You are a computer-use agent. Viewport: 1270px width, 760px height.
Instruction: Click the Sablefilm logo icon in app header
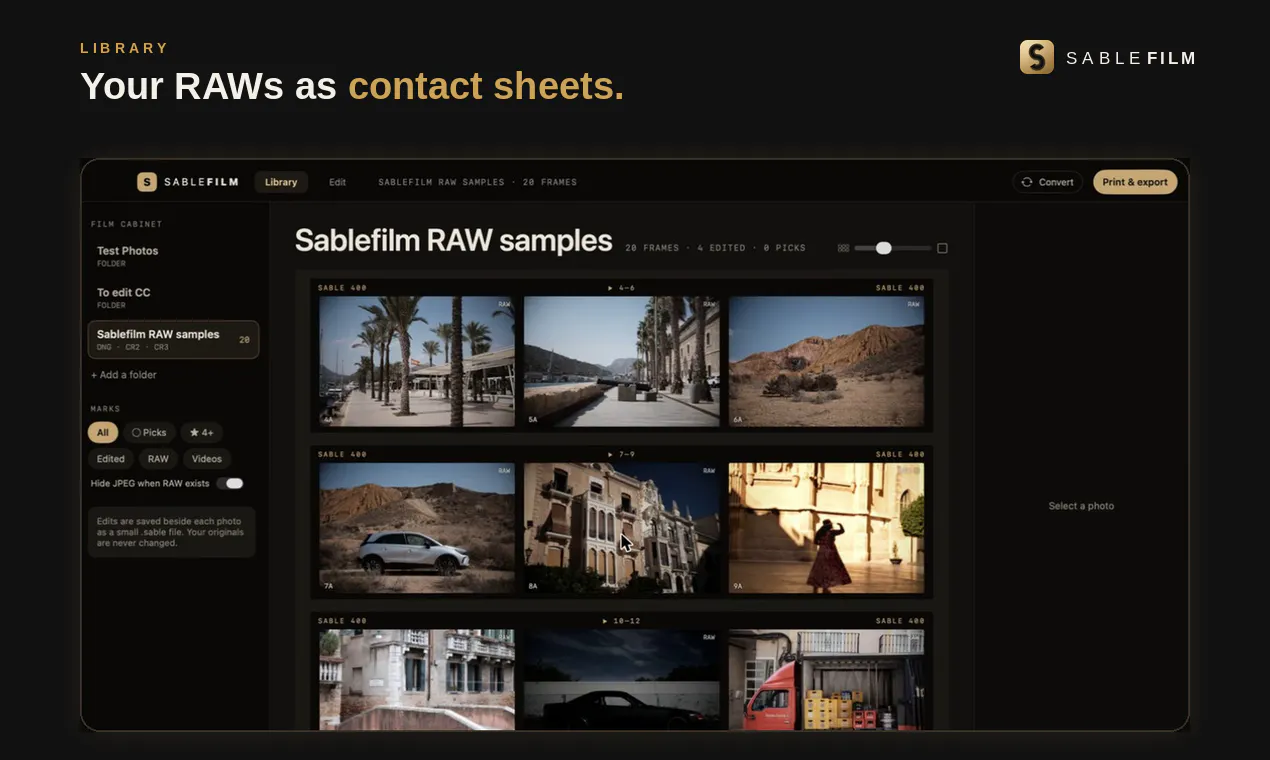click(147, 182)
